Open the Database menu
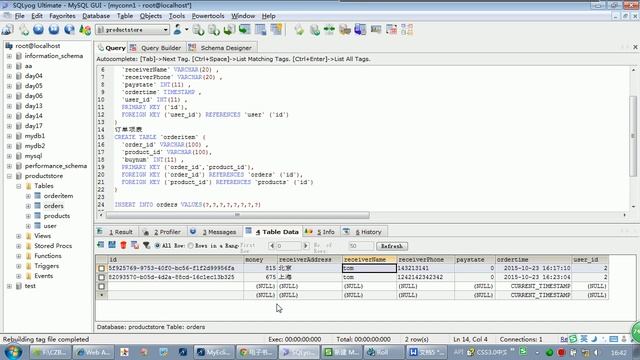This screenshot has width=640, height=360. click(x=96, y=16)
